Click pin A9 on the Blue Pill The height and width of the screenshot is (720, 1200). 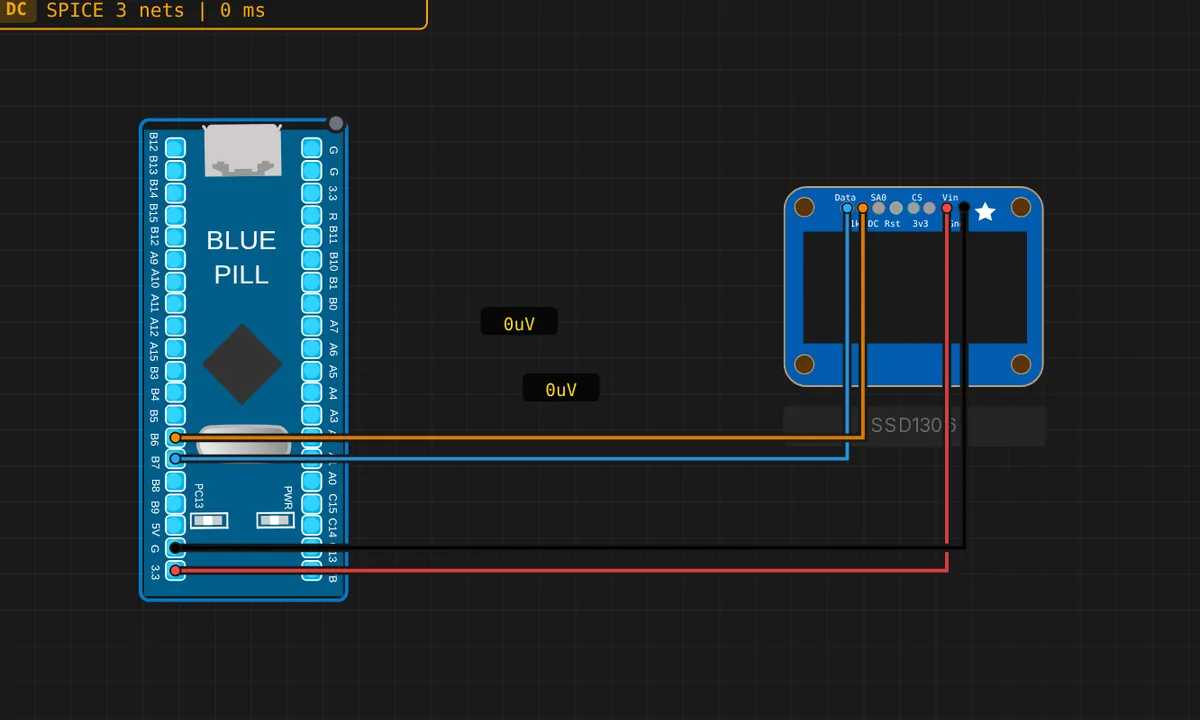tap(175, 259)
